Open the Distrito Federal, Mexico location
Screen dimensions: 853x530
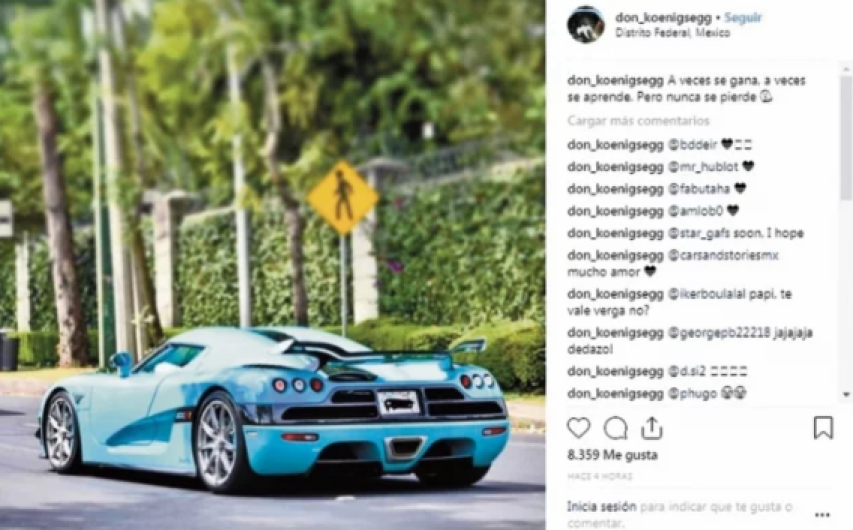pos(672,33)
